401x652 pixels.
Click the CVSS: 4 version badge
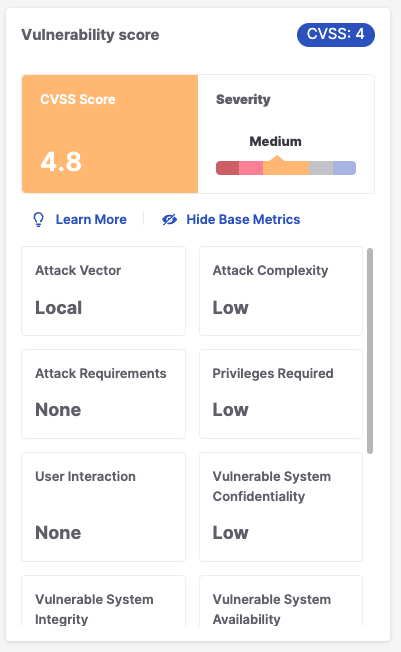click(x=336, y=35)
